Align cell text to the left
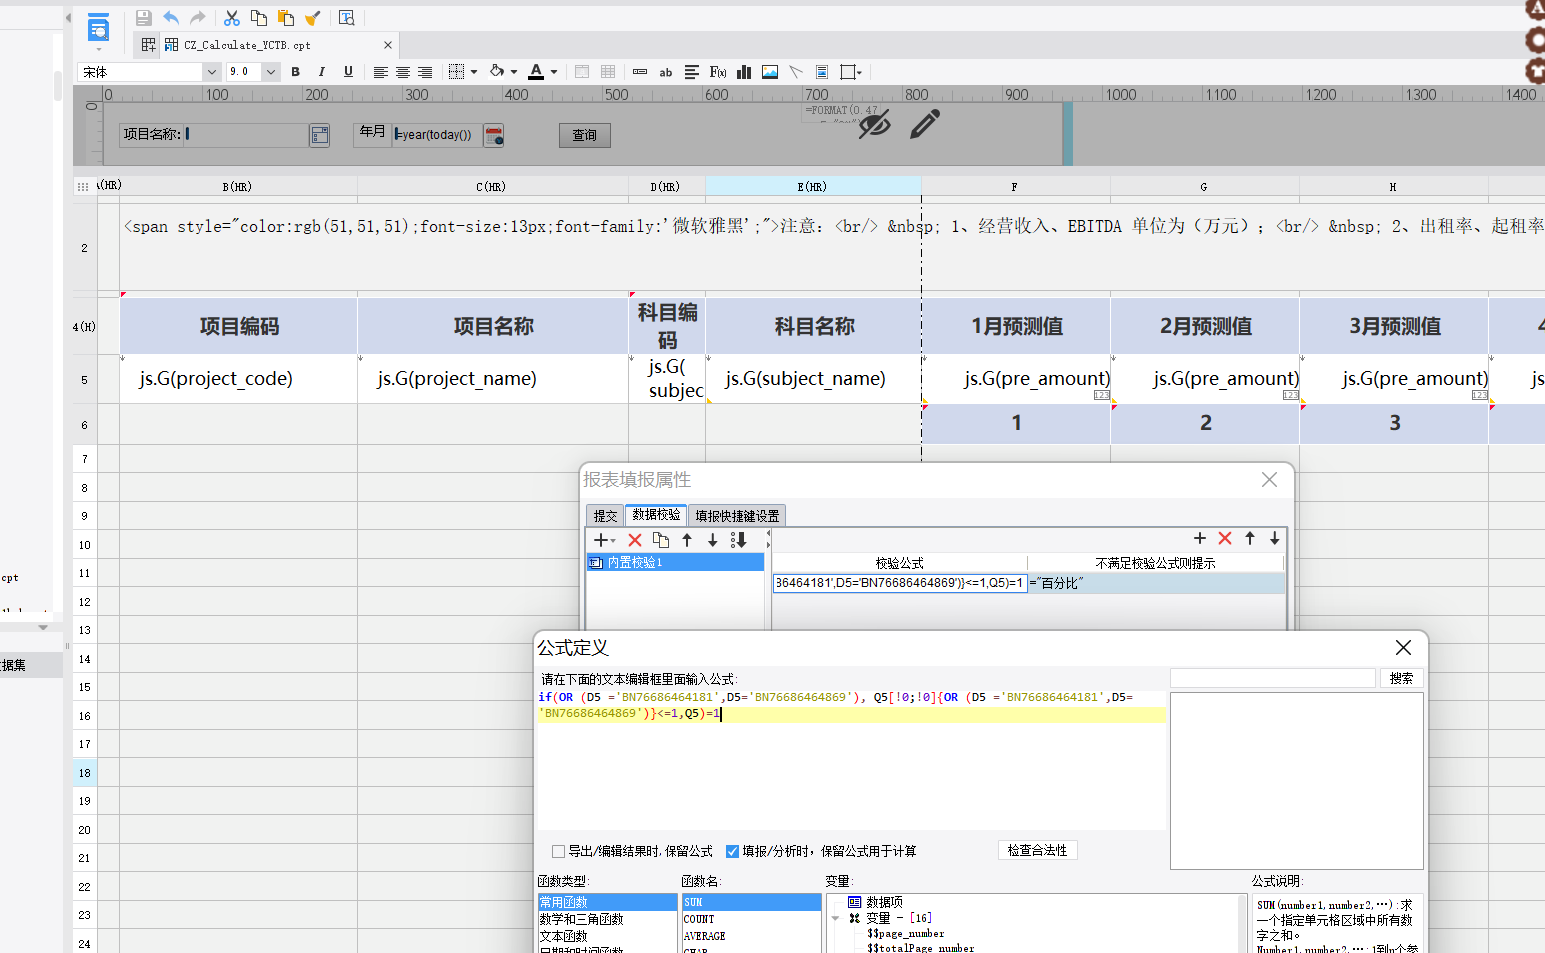 pos(381,72)
